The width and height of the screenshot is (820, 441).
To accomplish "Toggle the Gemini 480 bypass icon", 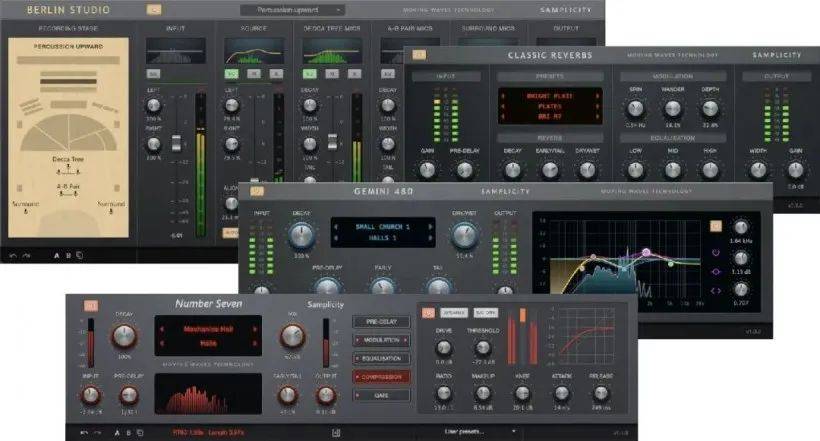I will [x=258, y=191].
